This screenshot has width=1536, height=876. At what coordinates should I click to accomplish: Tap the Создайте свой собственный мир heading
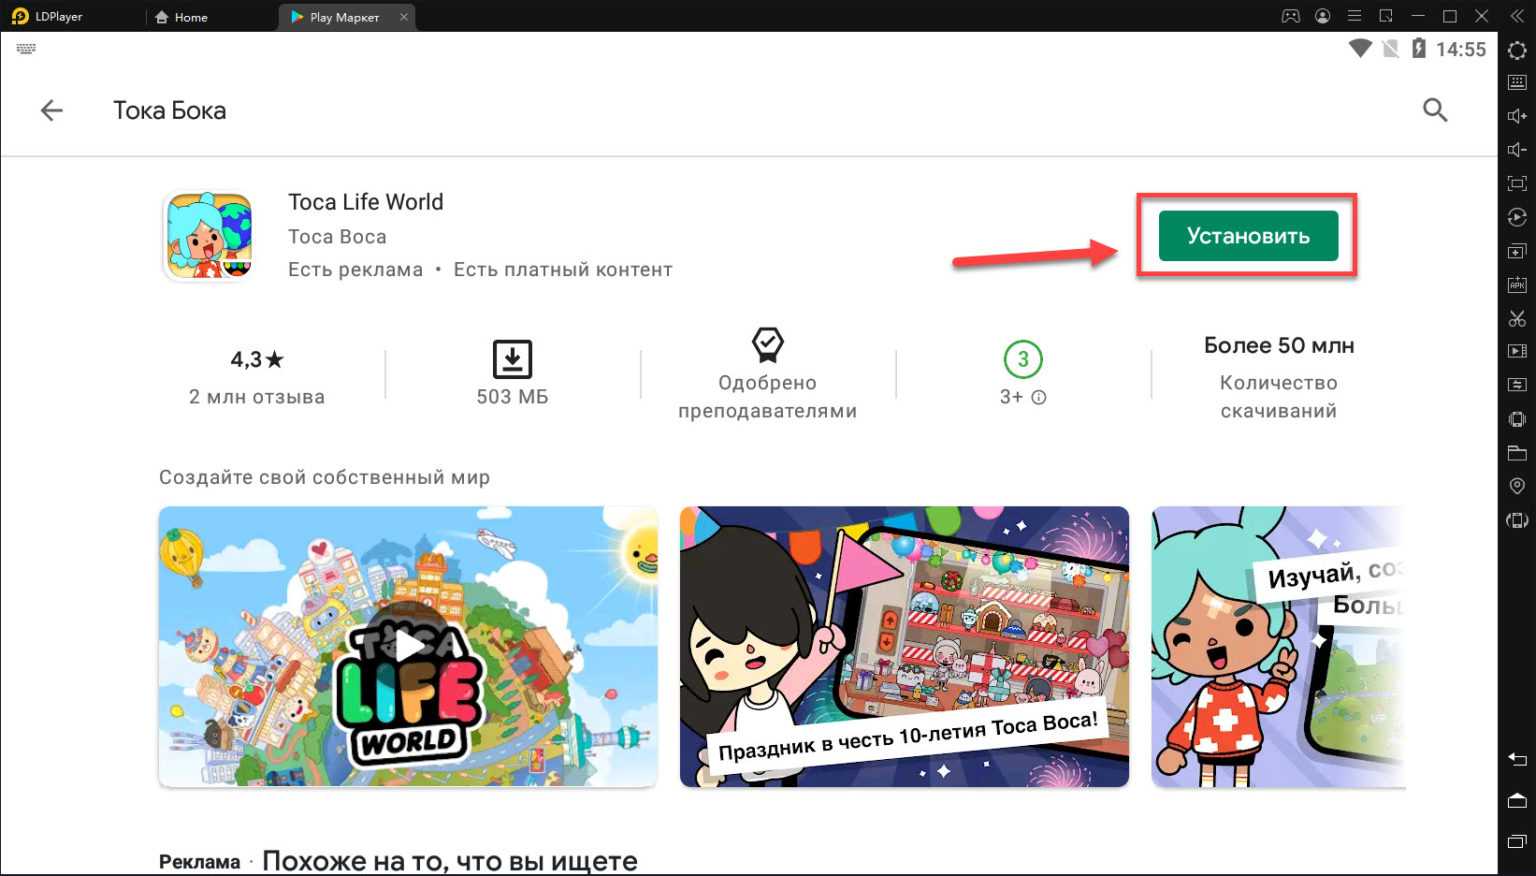pyautogui.click(x=324, y=477)
